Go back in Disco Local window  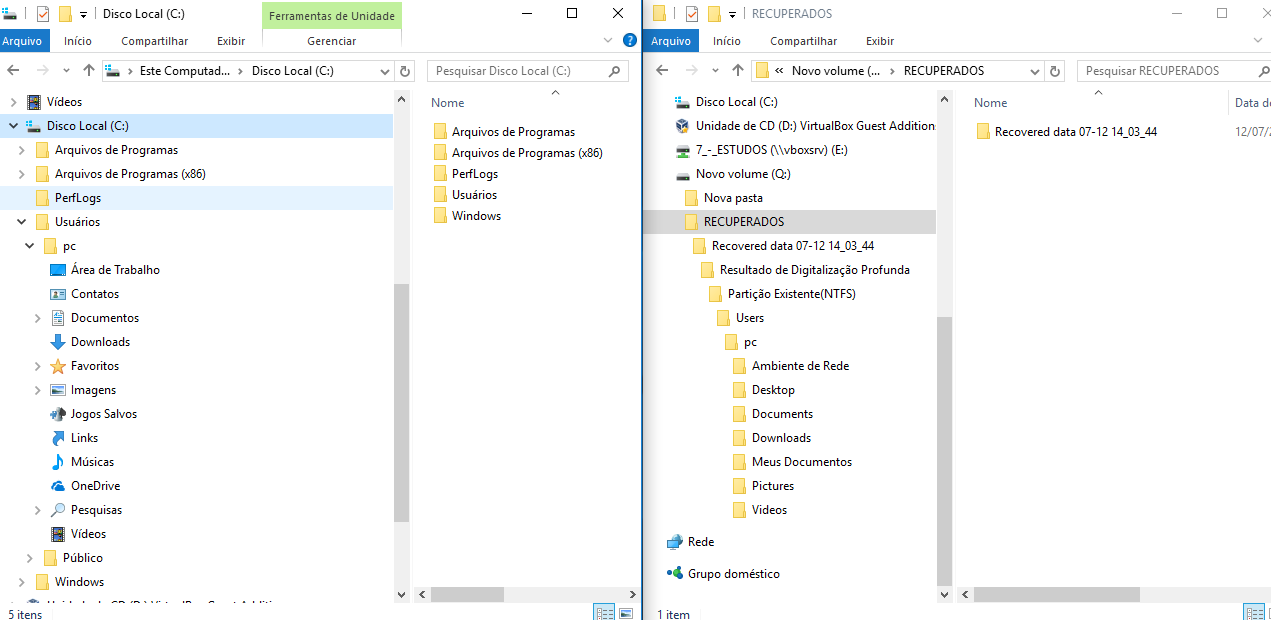[x=14, y=71]
